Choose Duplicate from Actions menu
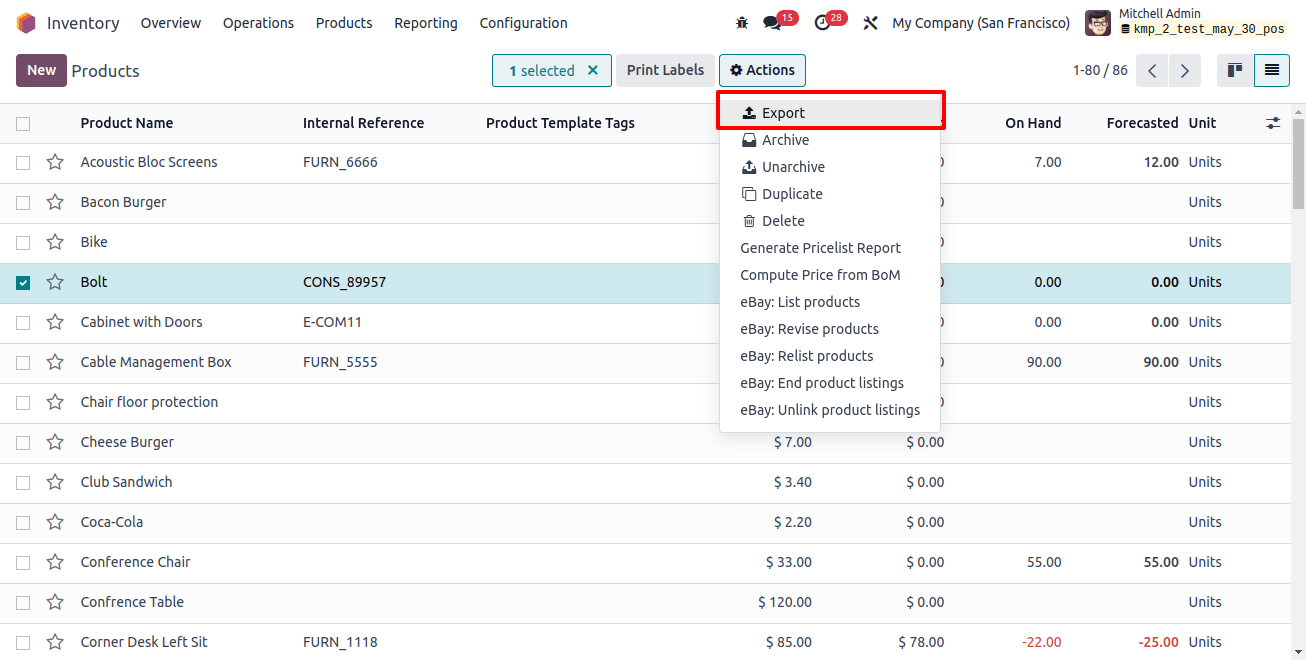The image size is (1306, 660). tap(830, 194)
